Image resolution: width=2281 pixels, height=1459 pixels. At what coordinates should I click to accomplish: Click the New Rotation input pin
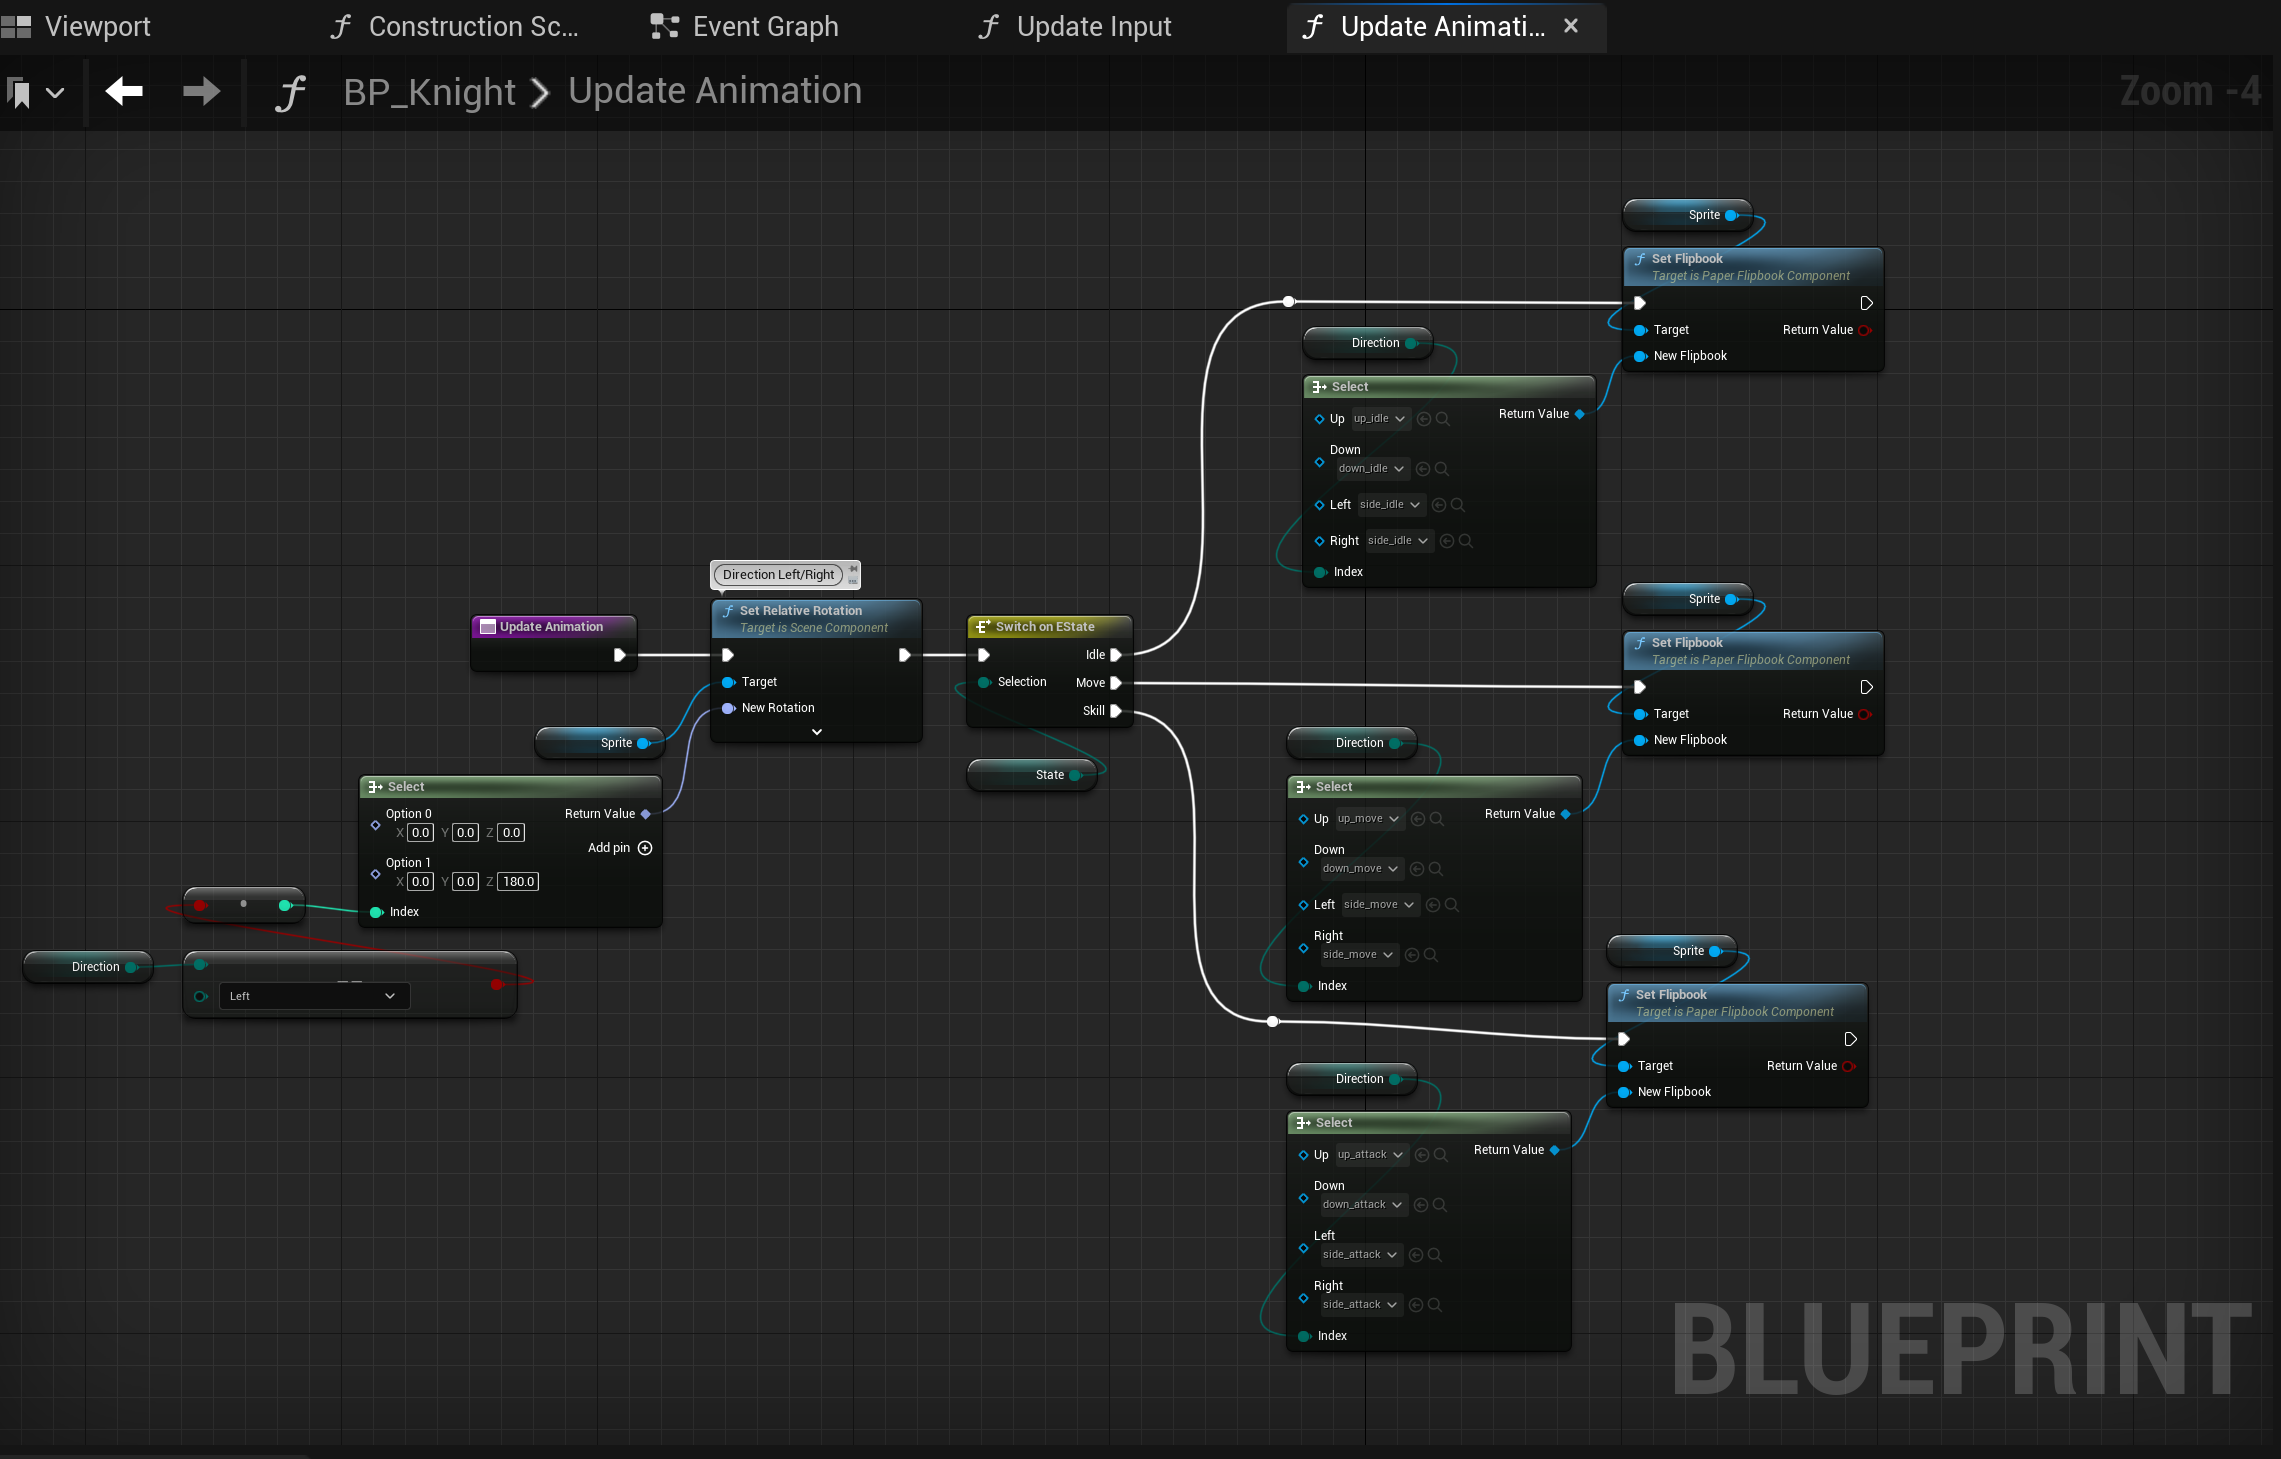pyautogui.click(x=729, y=708)
